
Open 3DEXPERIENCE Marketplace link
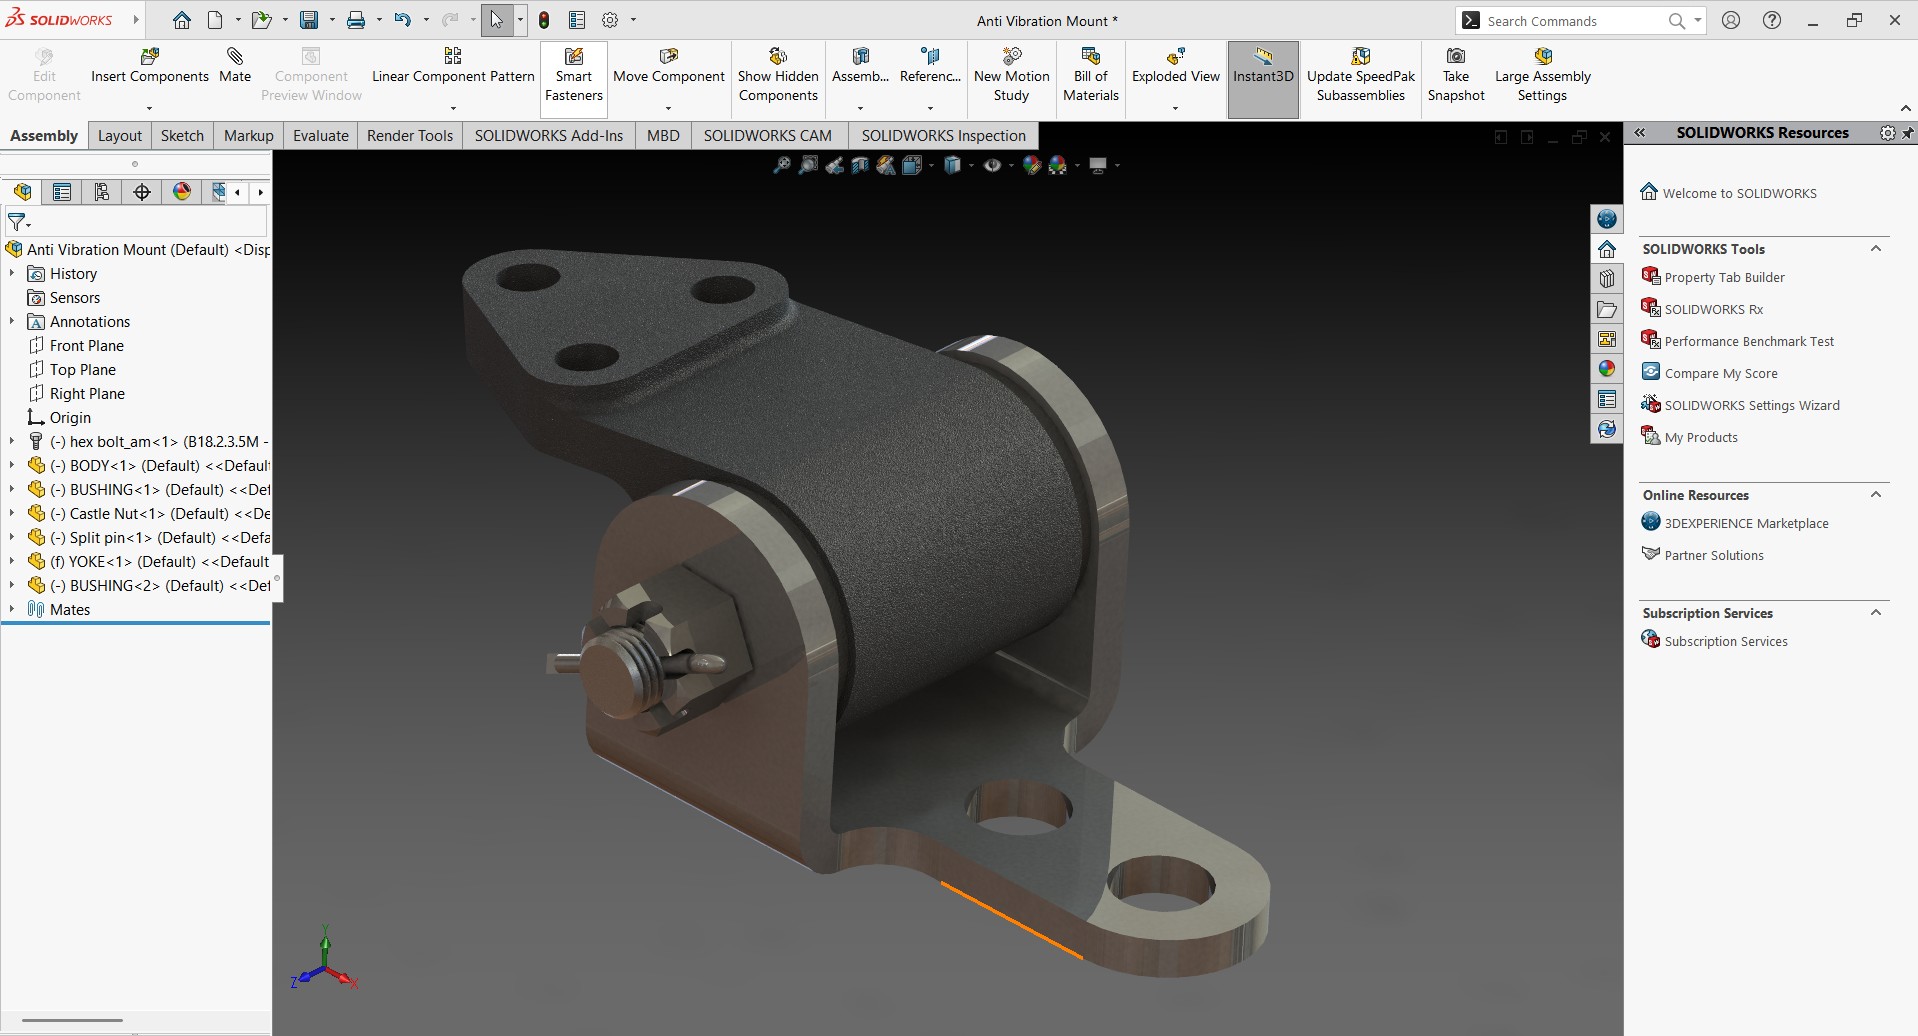tap(1746, 523)
